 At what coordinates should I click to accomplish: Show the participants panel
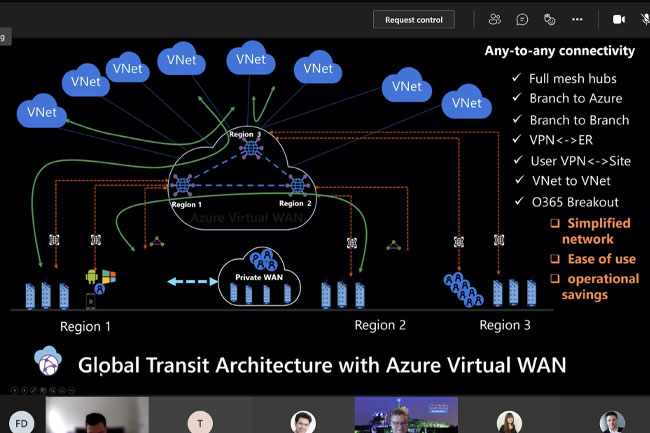495,19
